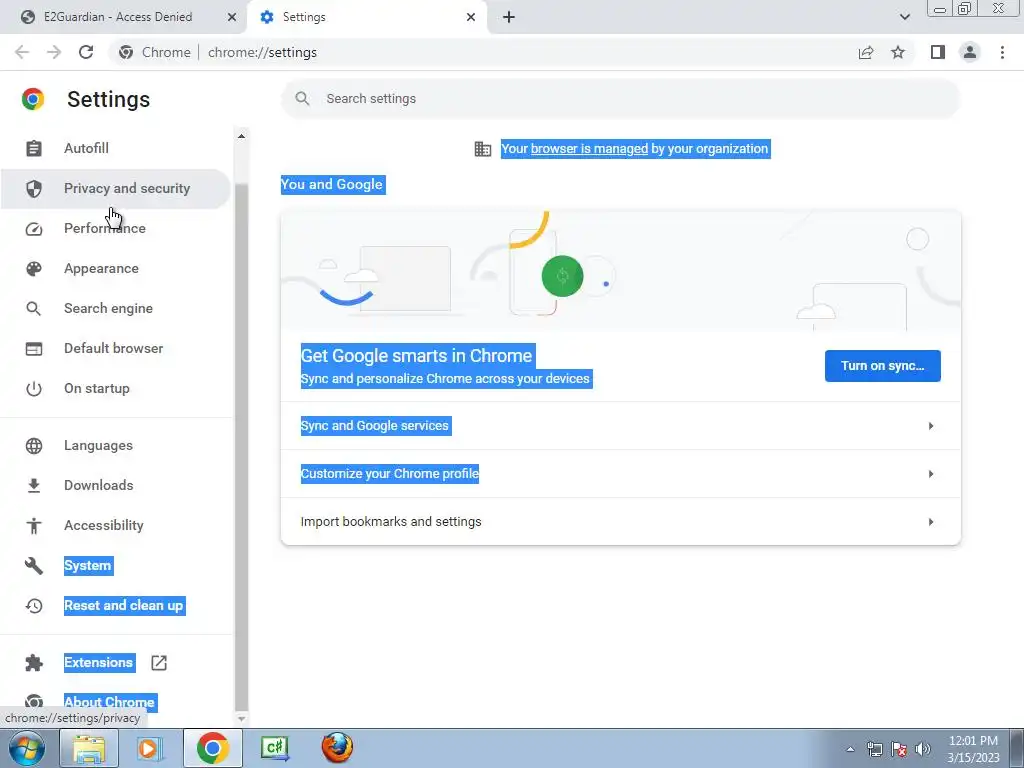Screen dimensions: 1024x768
Task: Click the Downloads arrow icon
Action: [x=33, y=485]
